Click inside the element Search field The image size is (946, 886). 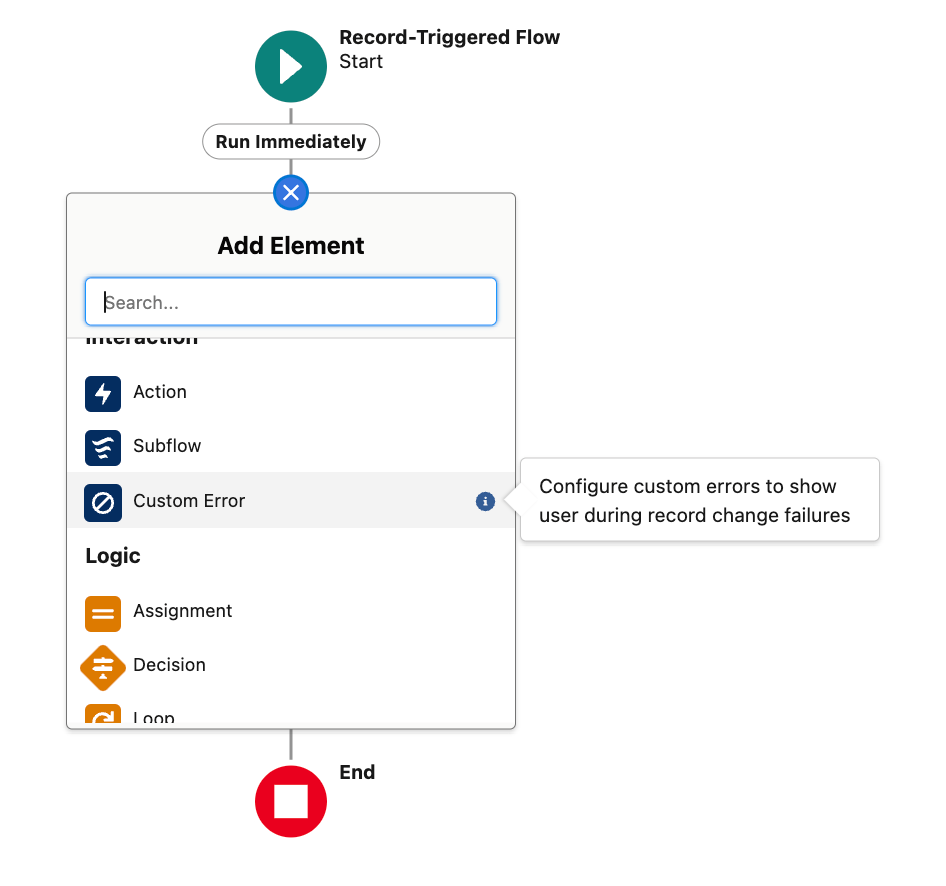click(x=291, y=301)
